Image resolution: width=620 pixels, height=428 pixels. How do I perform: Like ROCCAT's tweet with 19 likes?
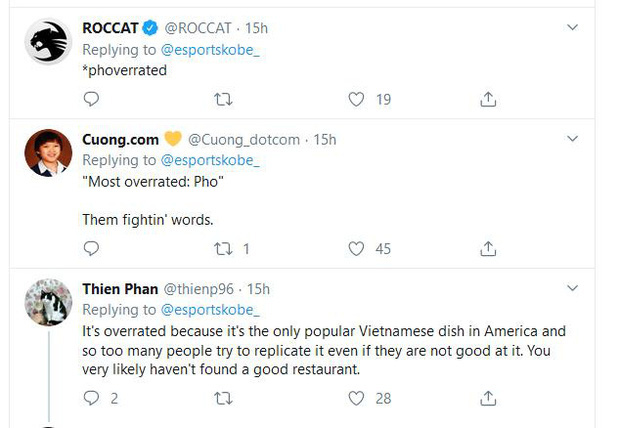[x=356, y=99]
